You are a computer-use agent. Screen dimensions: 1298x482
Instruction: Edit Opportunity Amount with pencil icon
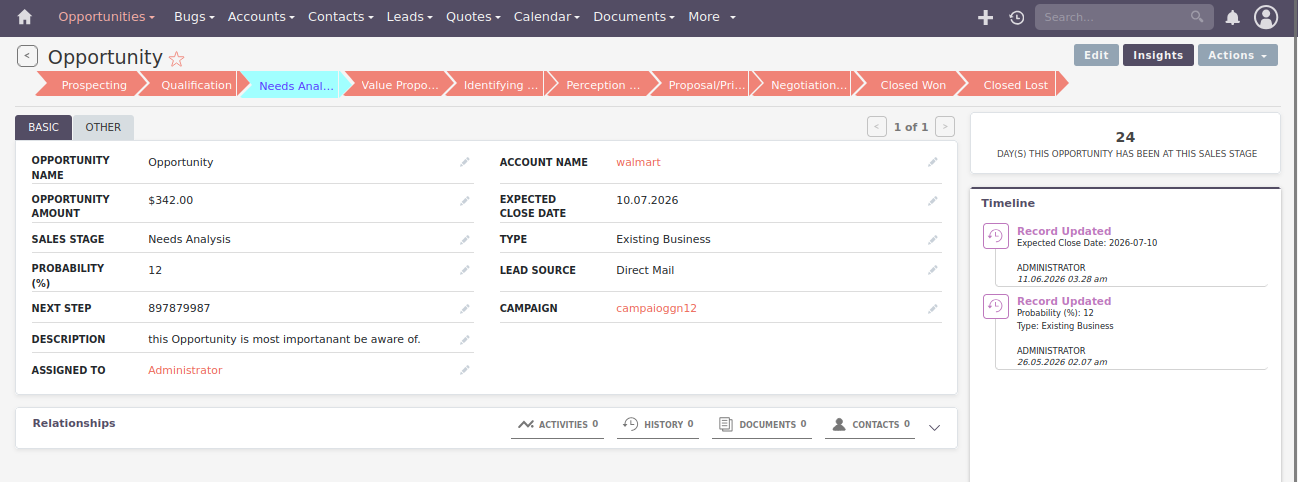[464, 201]
